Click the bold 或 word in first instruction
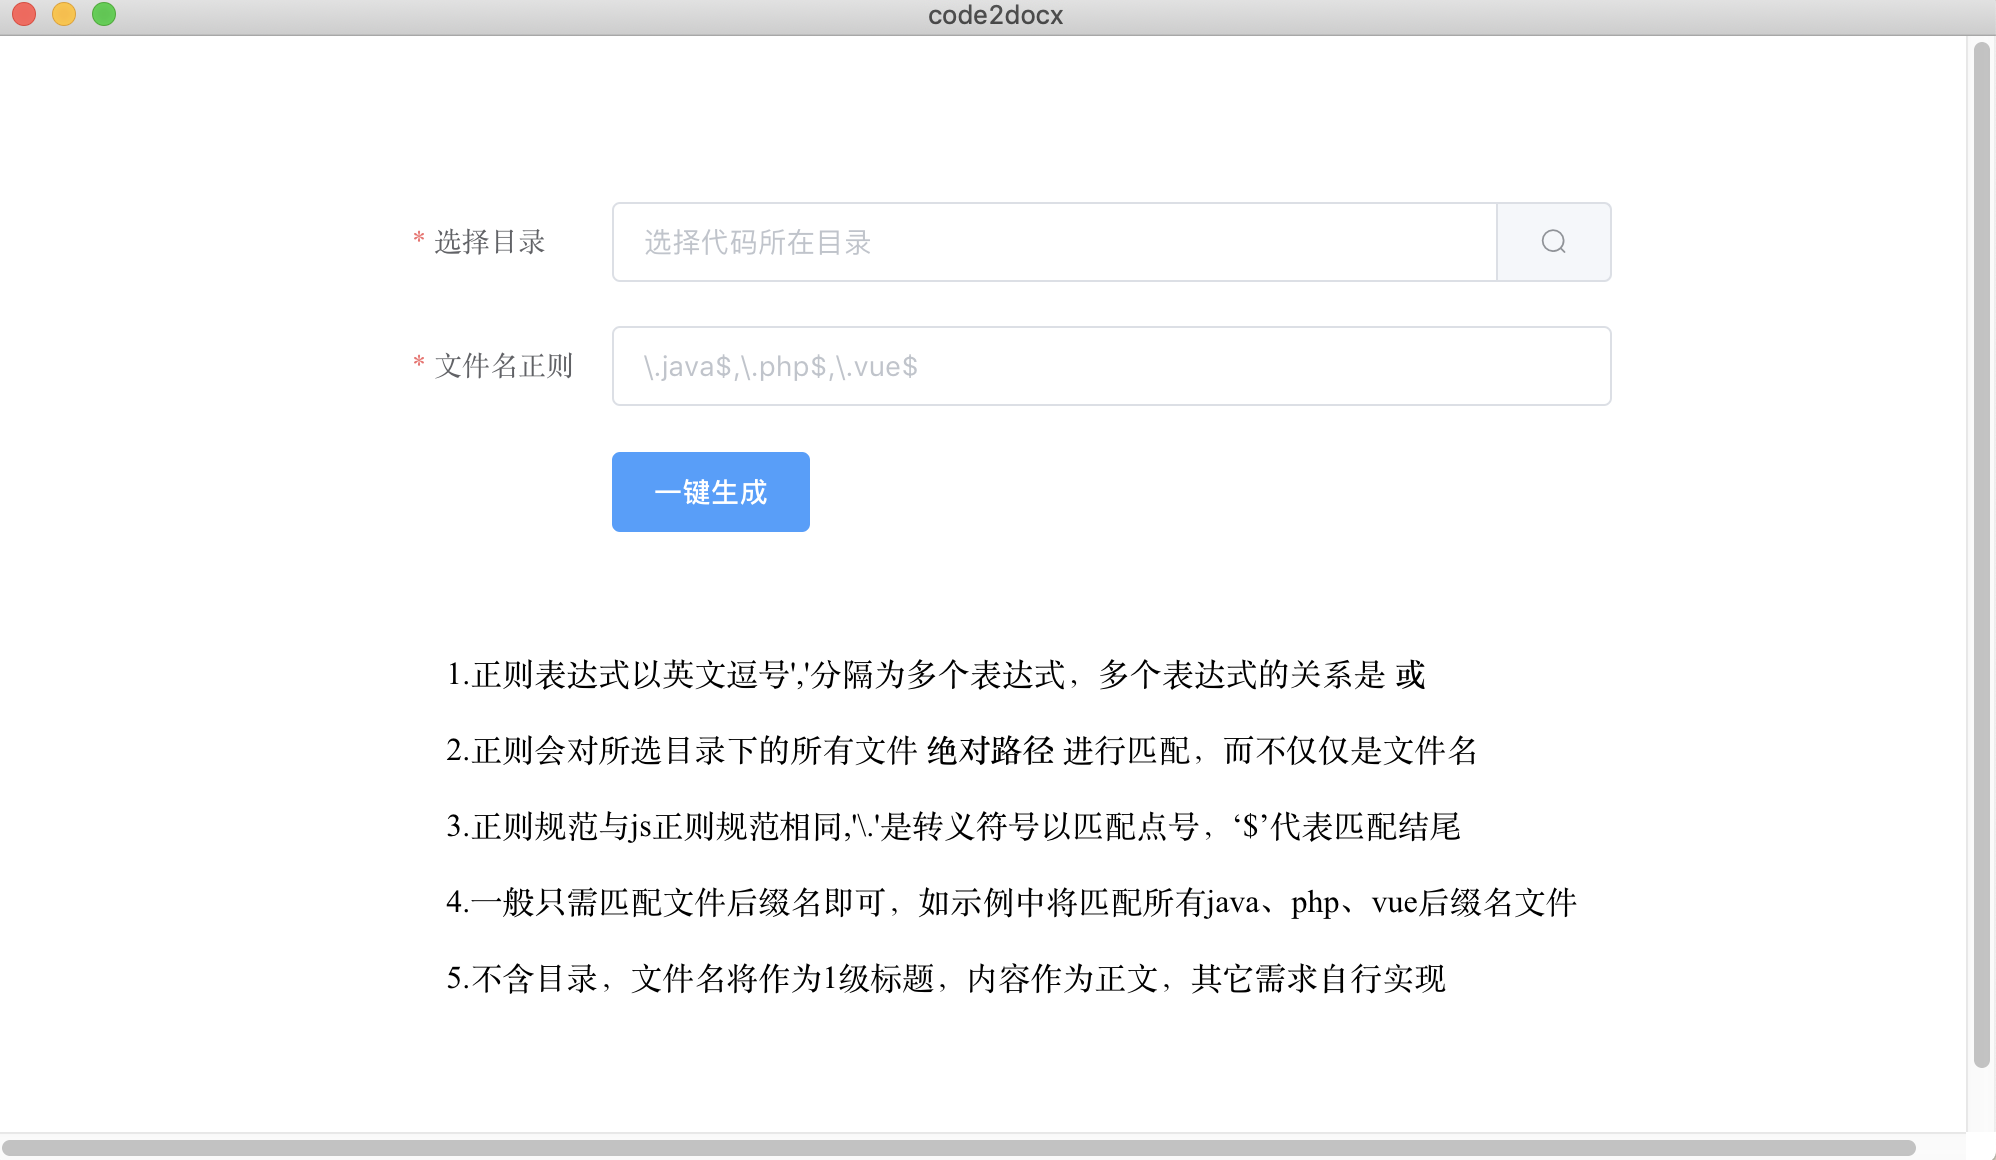1996x1160 pixels. point(1410,675)
